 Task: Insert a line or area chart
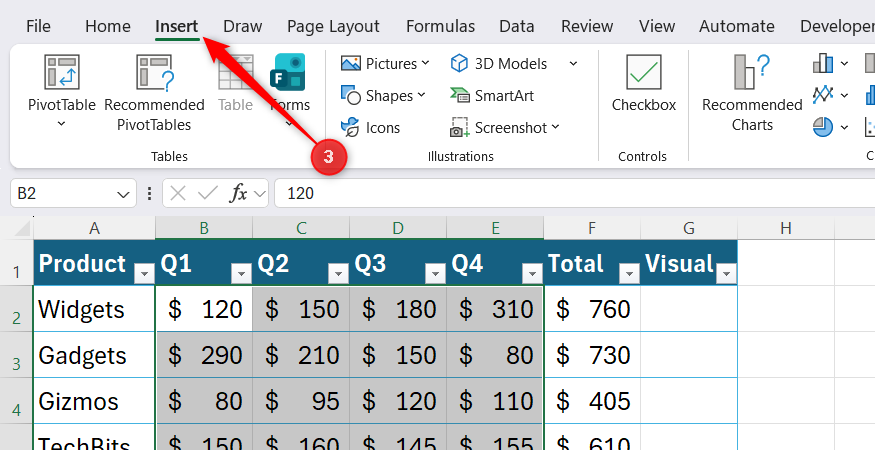tap(823, 95)
